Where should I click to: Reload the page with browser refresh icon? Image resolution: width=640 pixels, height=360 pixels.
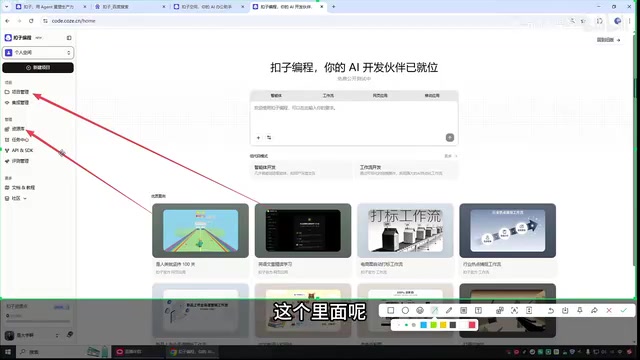31,21
